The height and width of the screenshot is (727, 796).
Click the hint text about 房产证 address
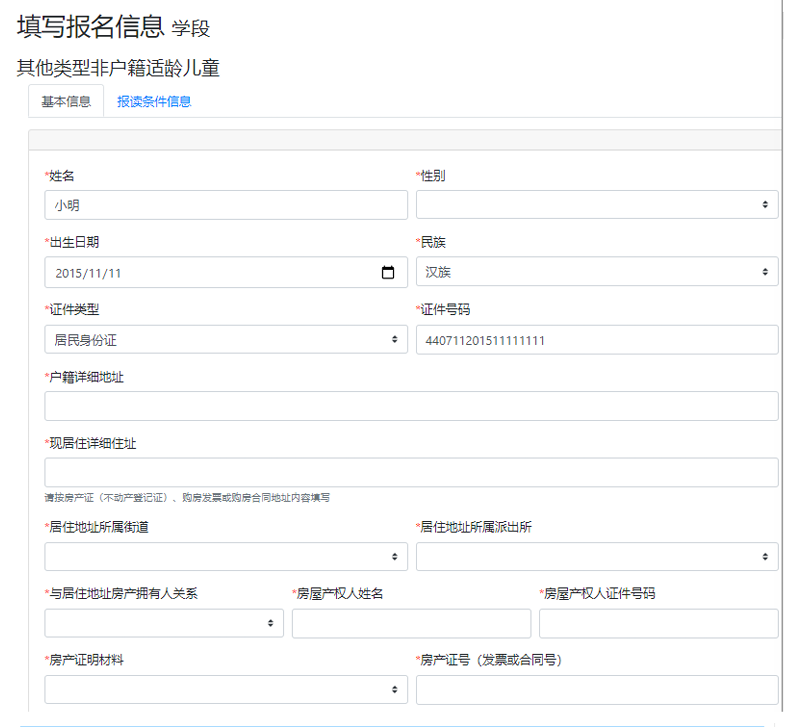click(187, 498)
